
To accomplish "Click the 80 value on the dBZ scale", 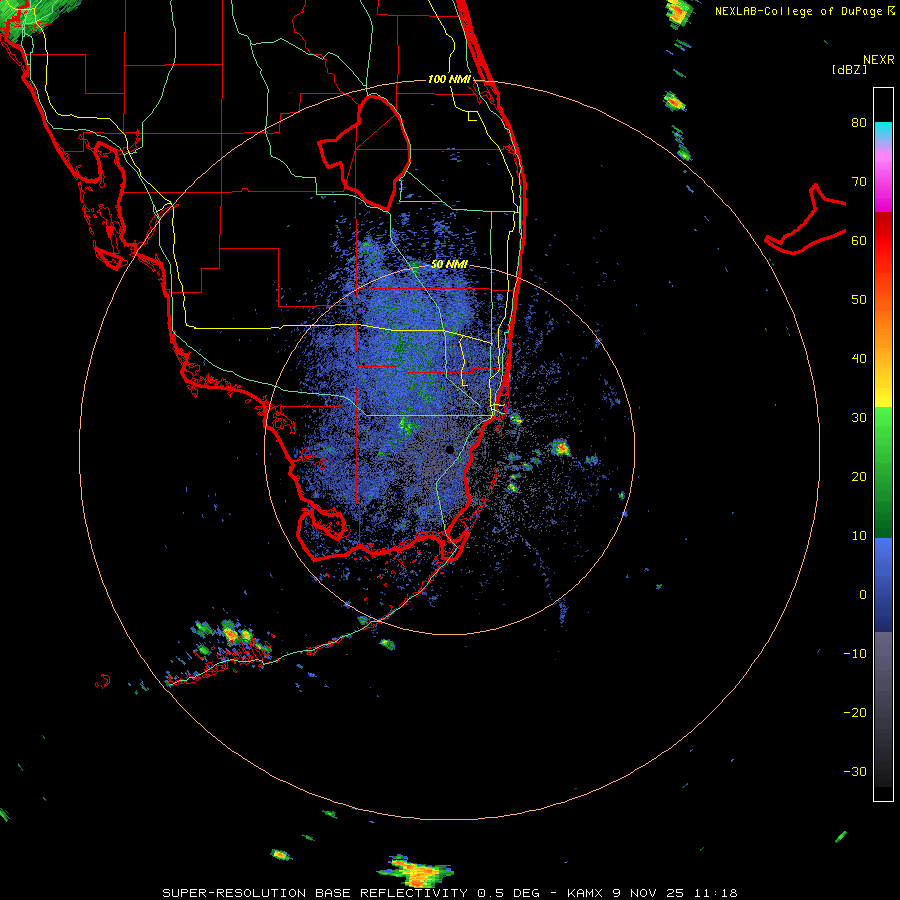I will coord(859,123).
